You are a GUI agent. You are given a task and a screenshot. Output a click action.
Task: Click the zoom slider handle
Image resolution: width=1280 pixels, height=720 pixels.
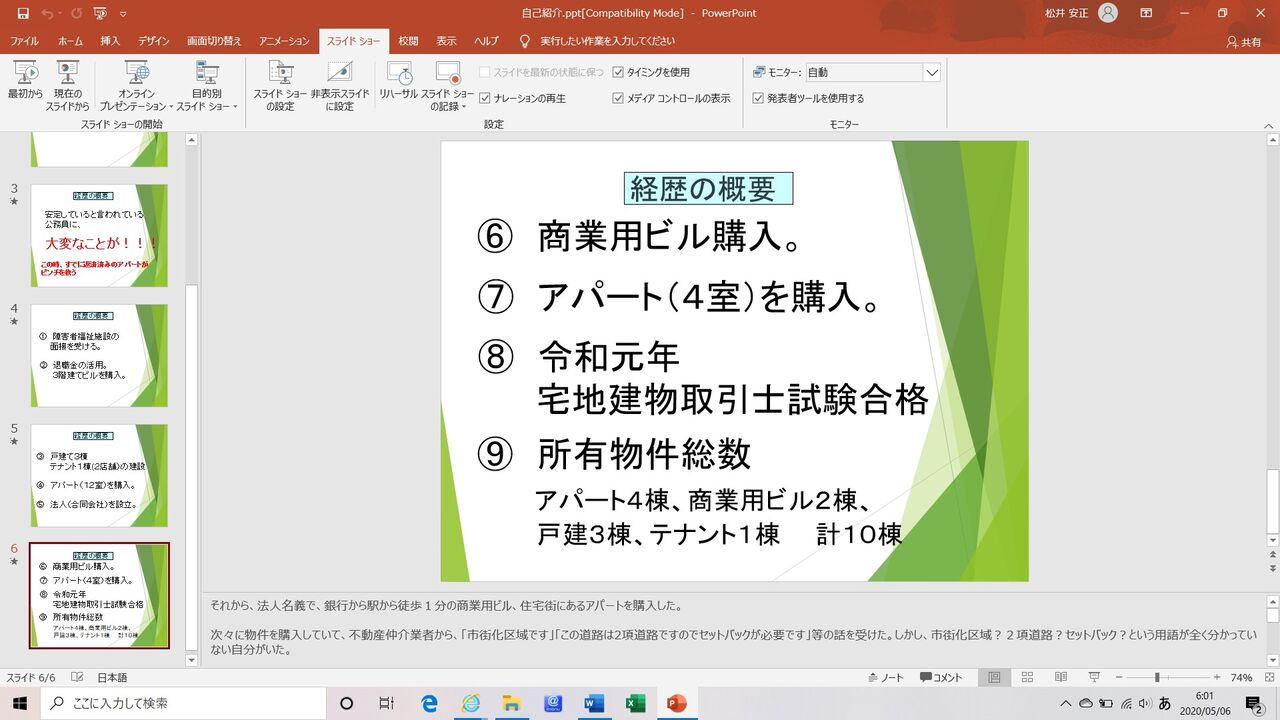tap(1157, 677)
